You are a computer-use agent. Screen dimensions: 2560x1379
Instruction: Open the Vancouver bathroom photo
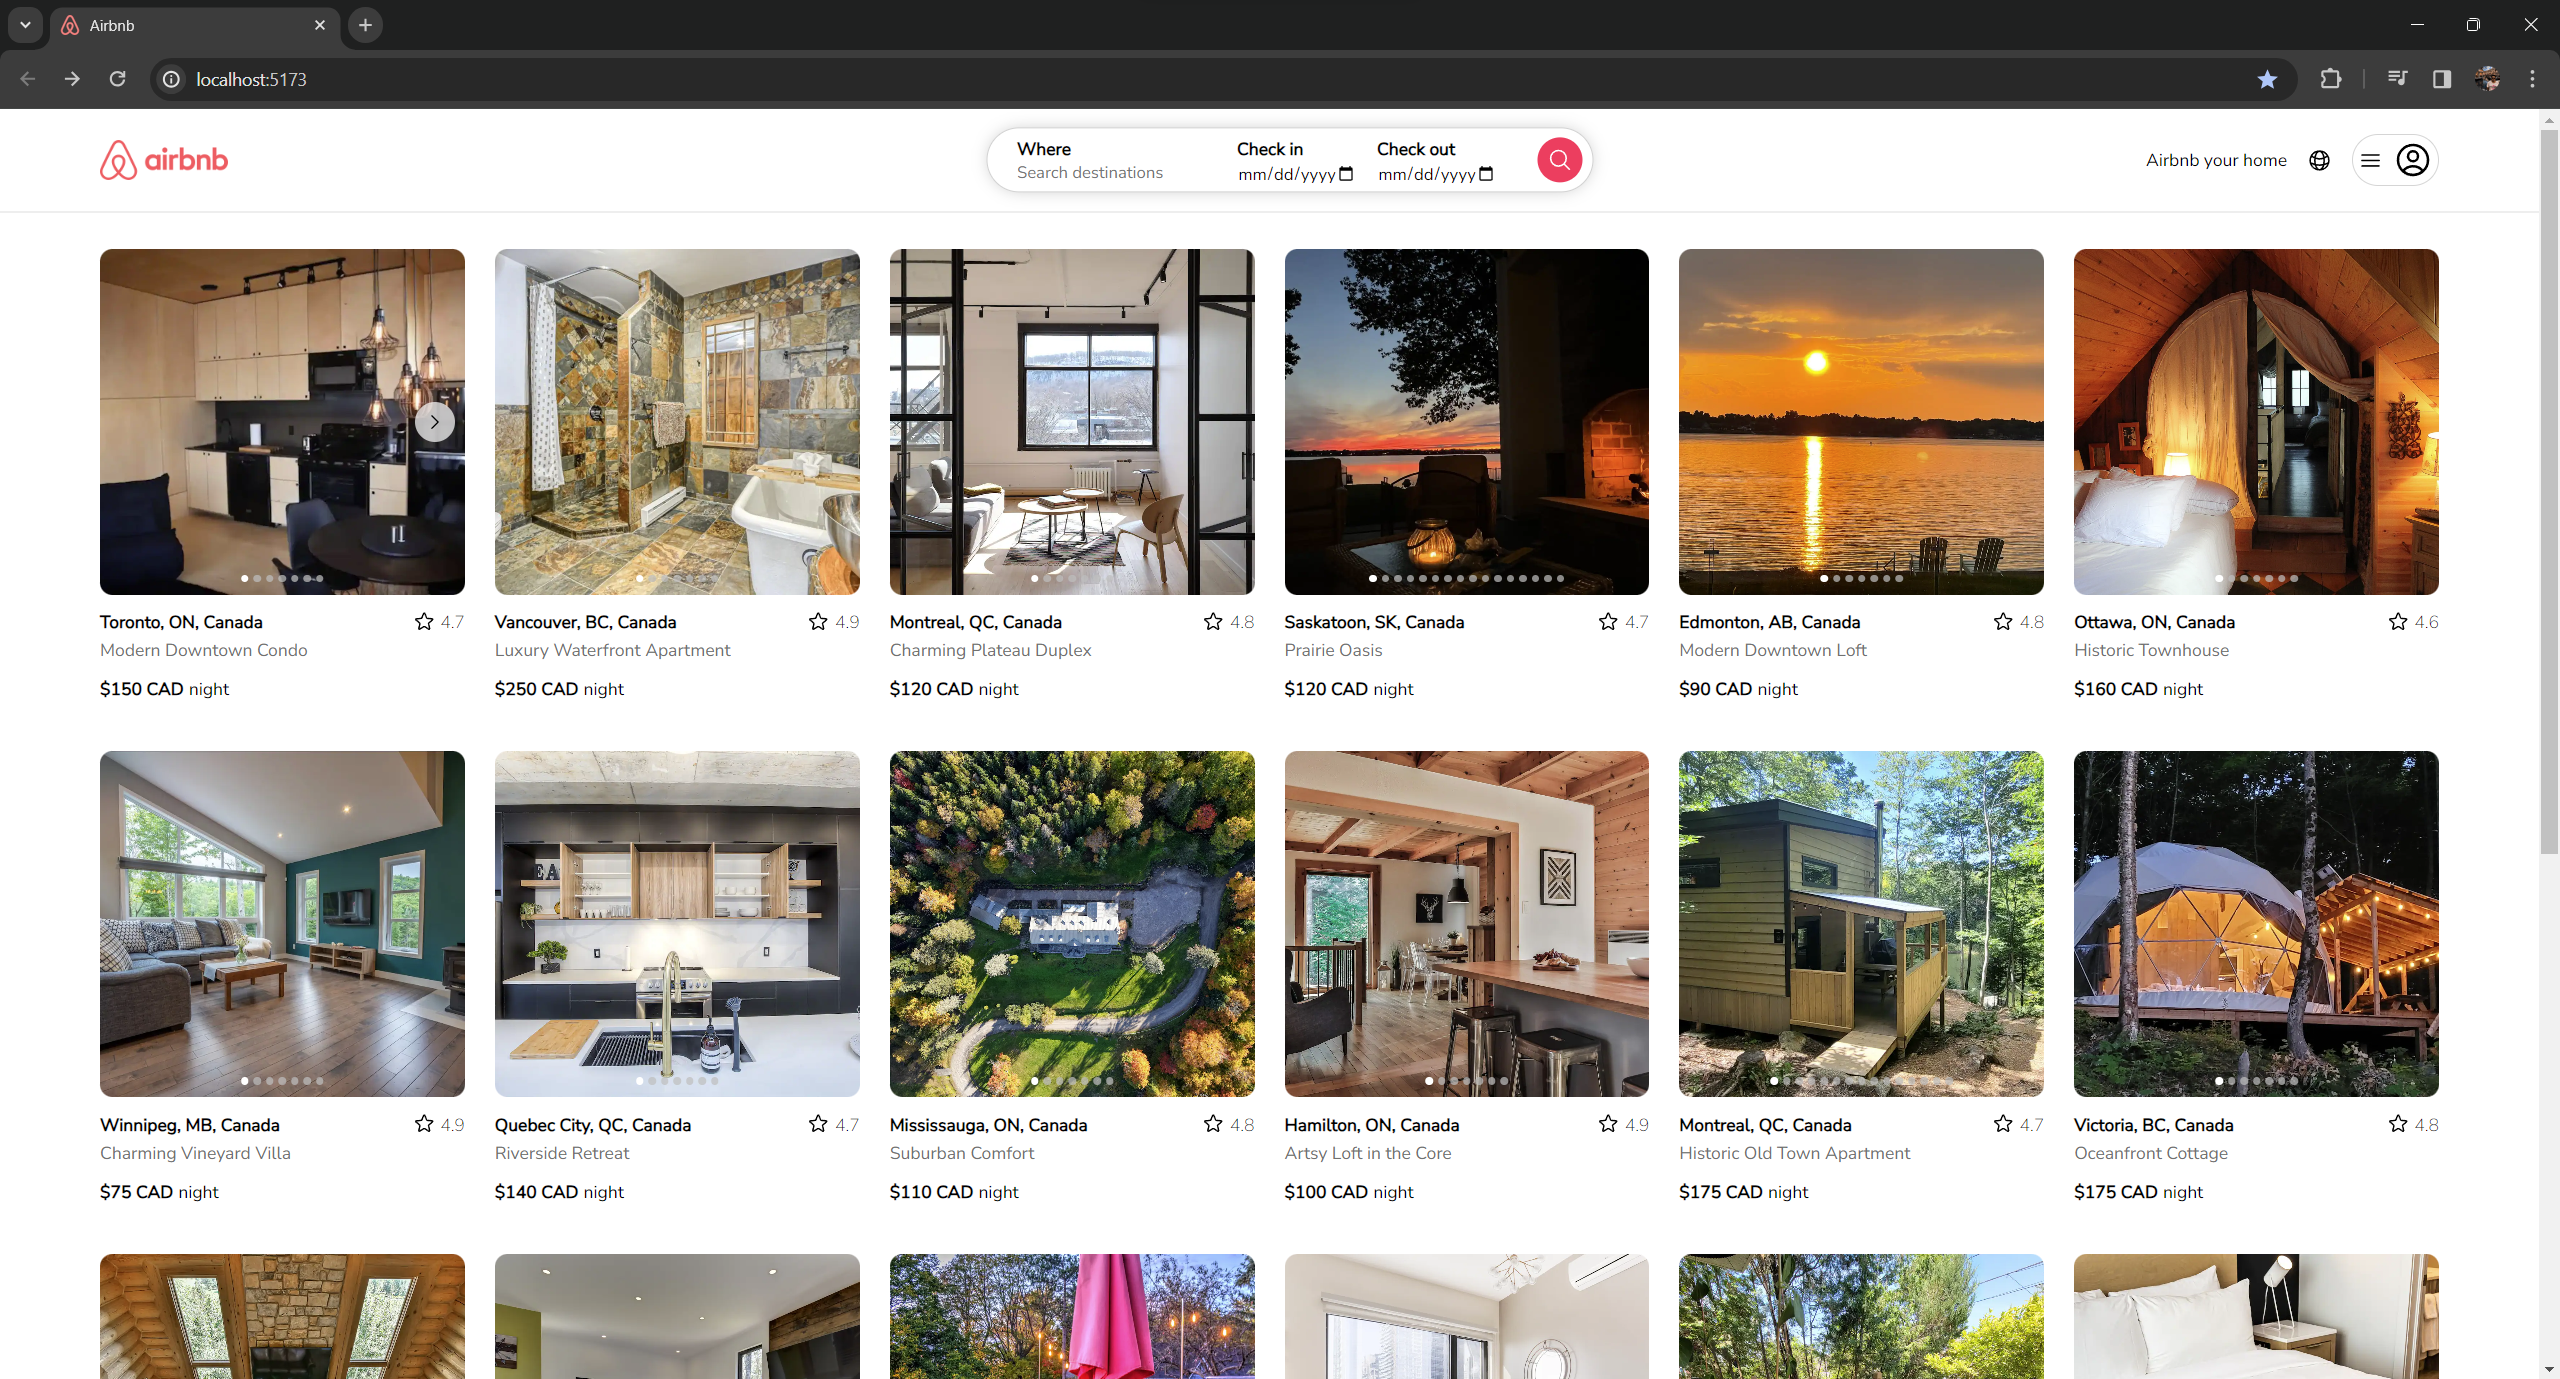(x=677, y=422)
